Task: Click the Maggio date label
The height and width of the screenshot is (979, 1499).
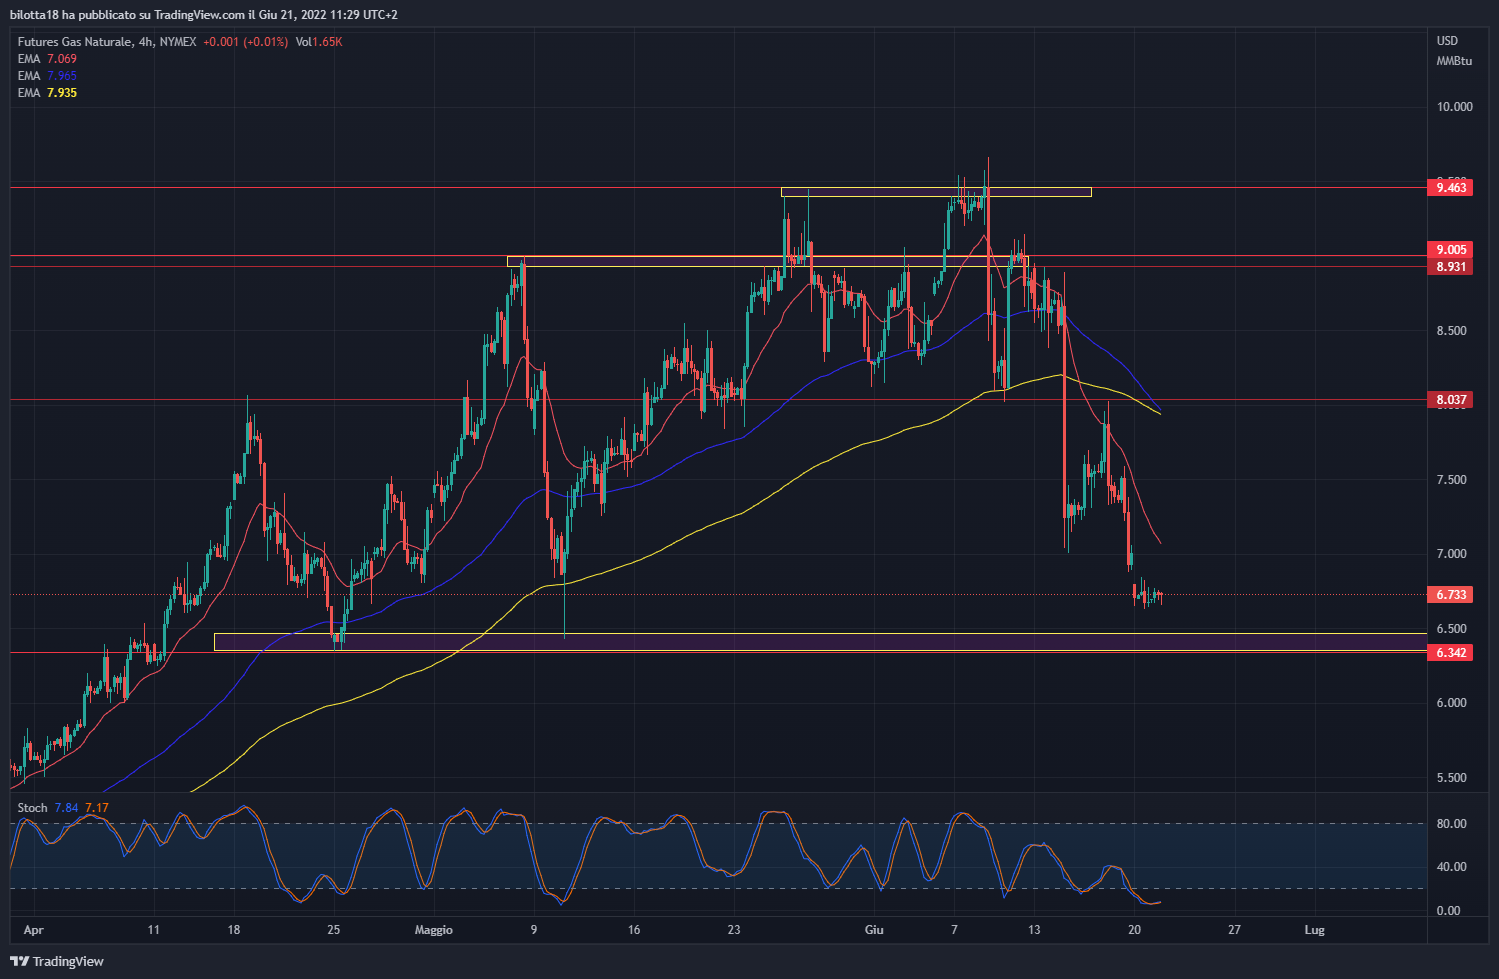Action: pos(434,930)
